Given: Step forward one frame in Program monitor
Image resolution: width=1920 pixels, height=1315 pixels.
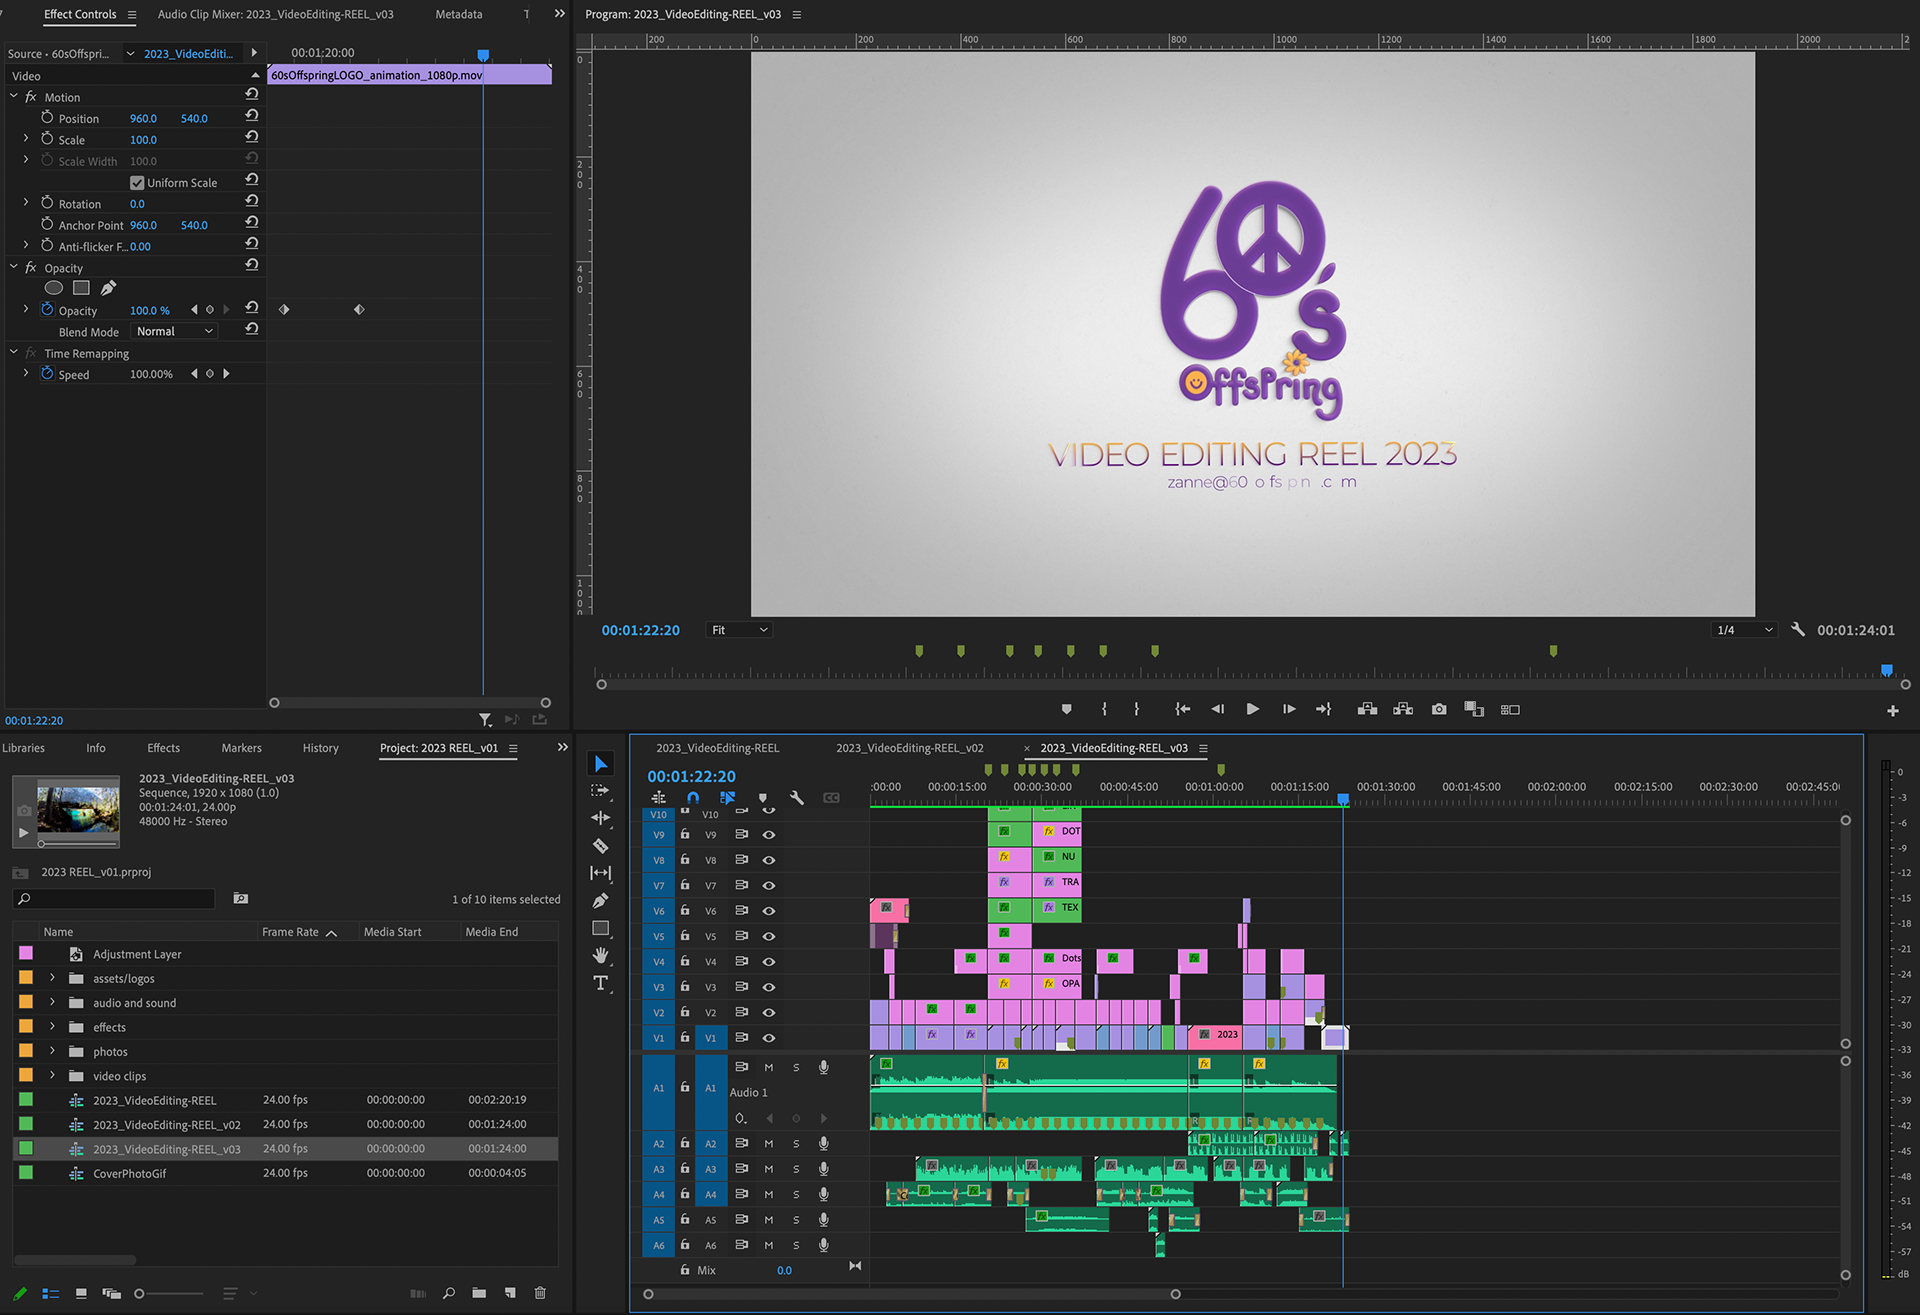Looking at the screenshot, I should pyautogui.click(x=1288, y=709).
